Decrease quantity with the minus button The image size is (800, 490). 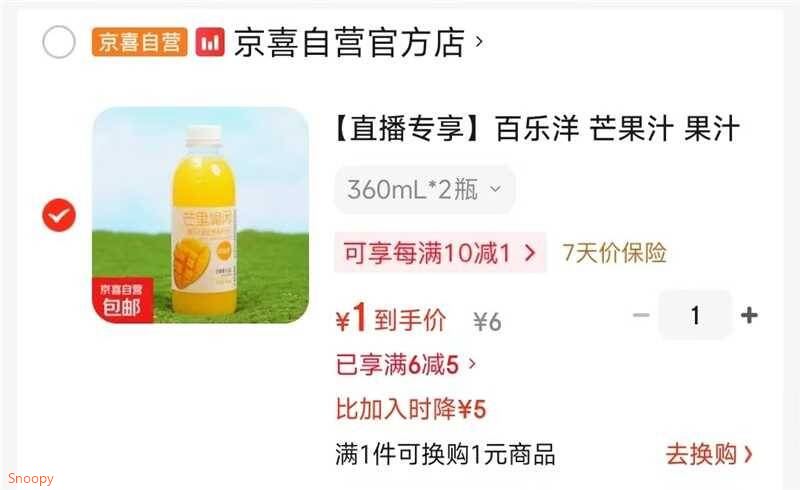tap(641, 315)
